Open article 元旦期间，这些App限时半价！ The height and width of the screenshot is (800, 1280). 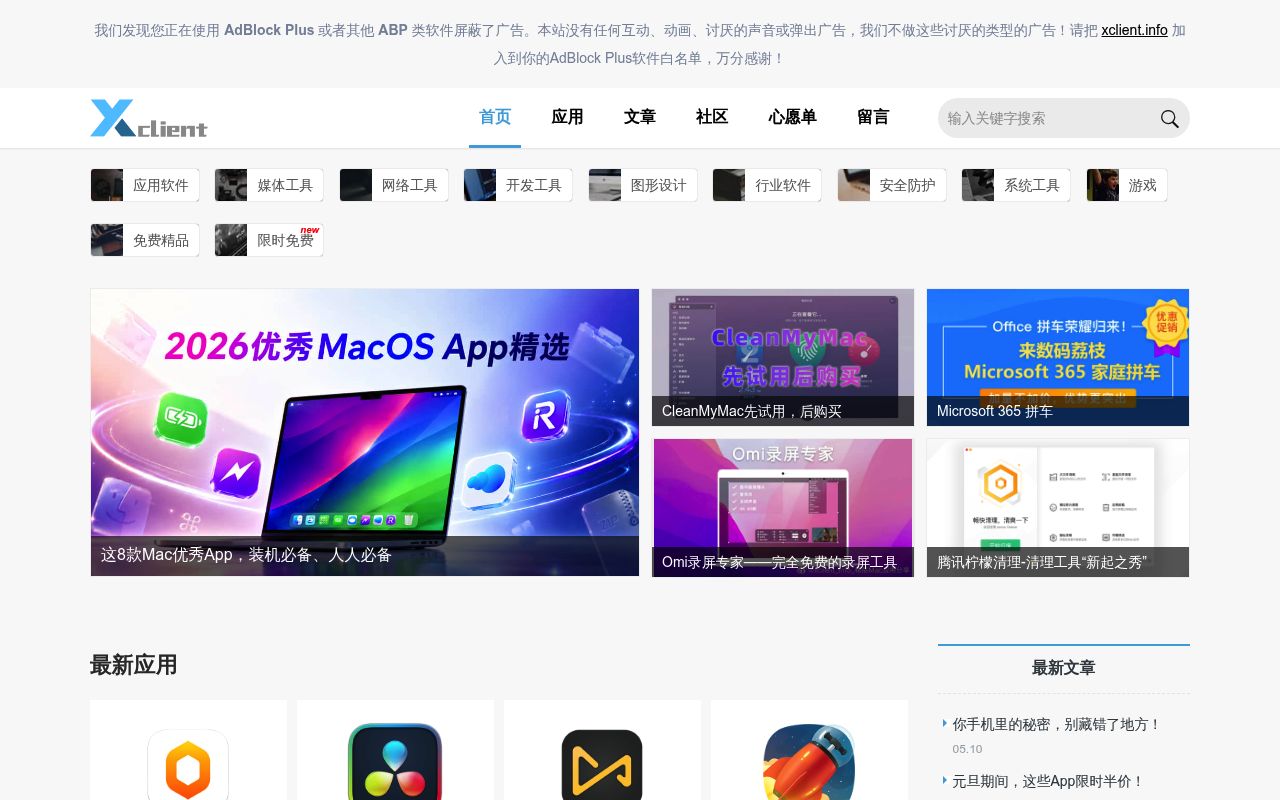point(1048,781)
